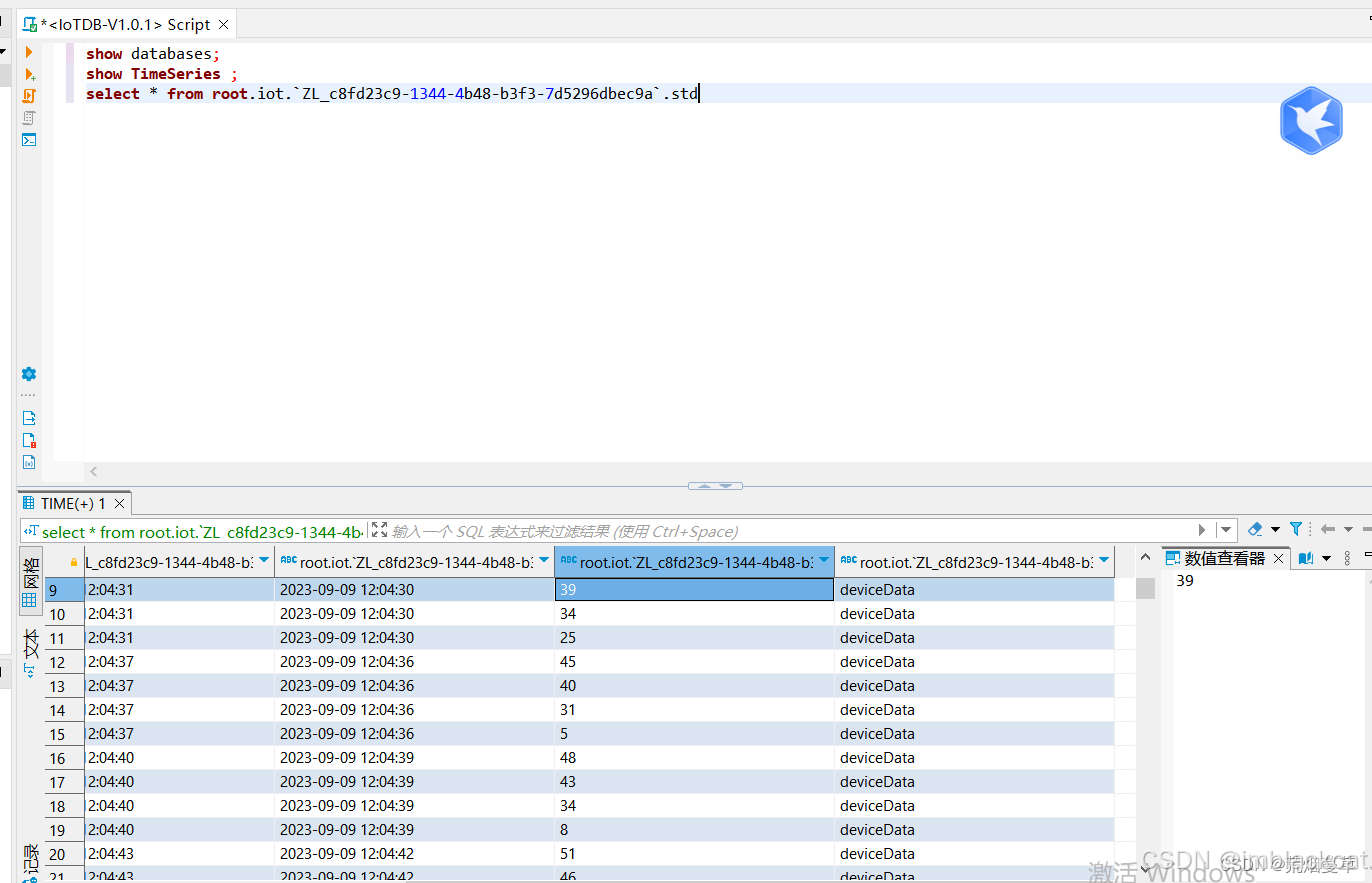
Task: Open the result filter funnel icon
Action: pos(1296,529)
